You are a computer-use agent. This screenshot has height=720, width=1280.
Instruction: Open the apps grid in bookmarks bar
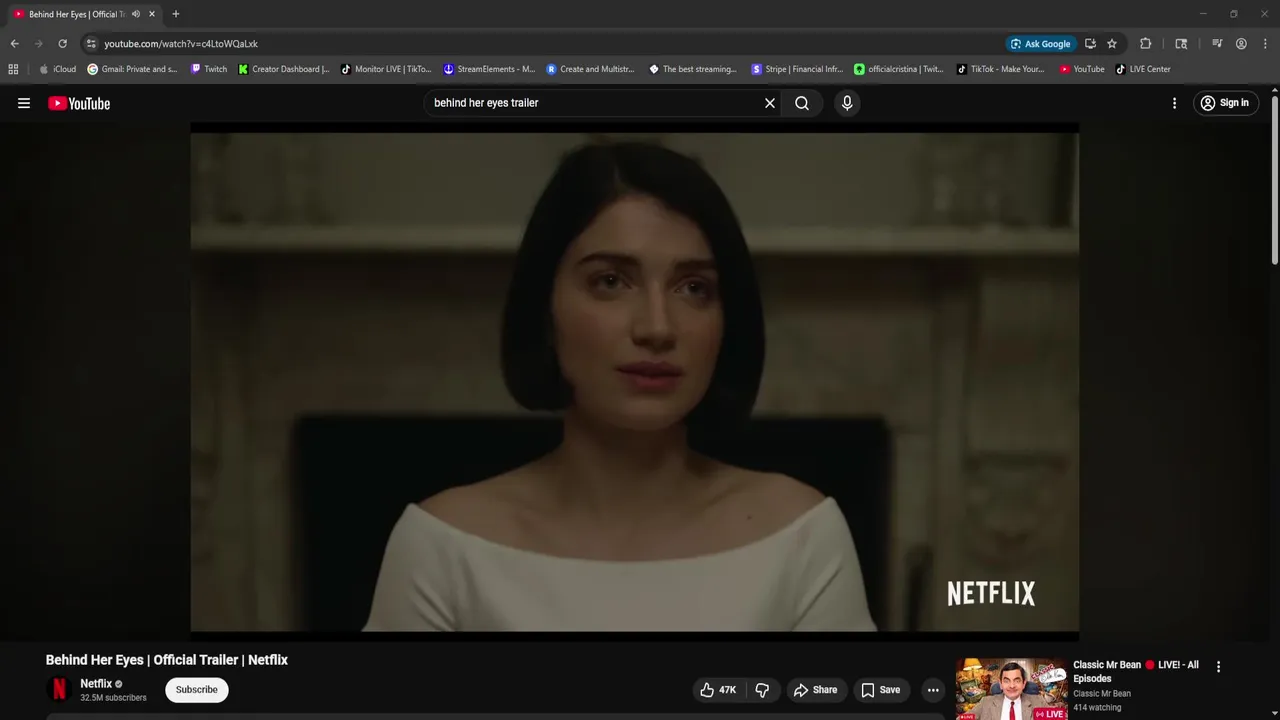pyautogui.click(x=13, y=69)
